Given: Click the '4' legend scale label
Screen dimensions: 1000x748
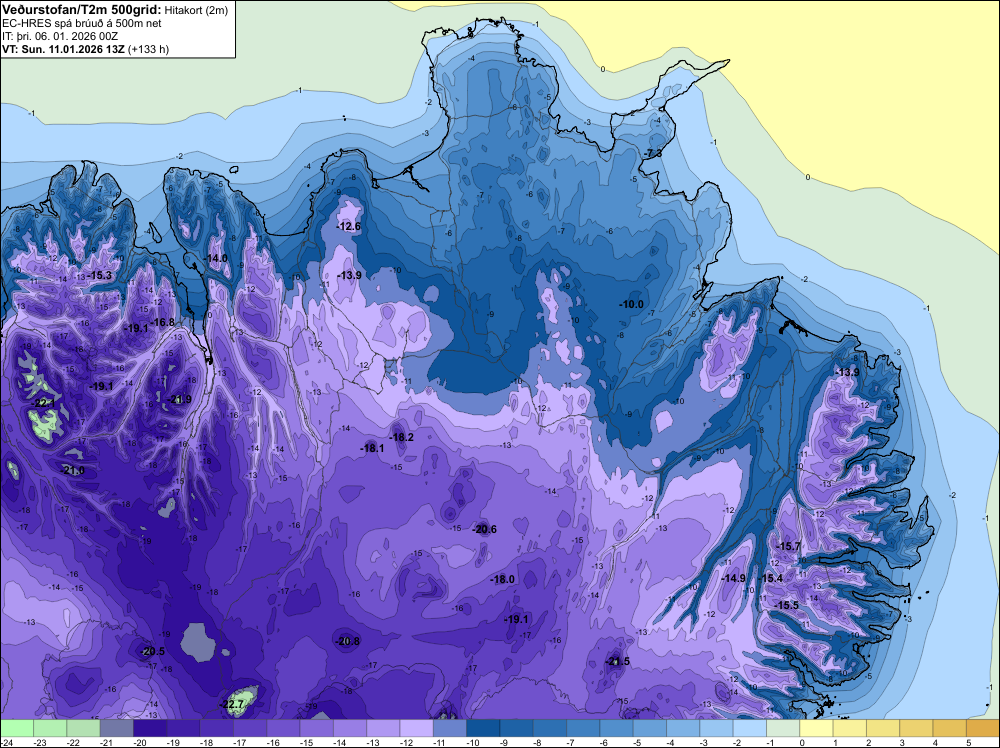Looking at the screenshot, I should click(935, 742).
